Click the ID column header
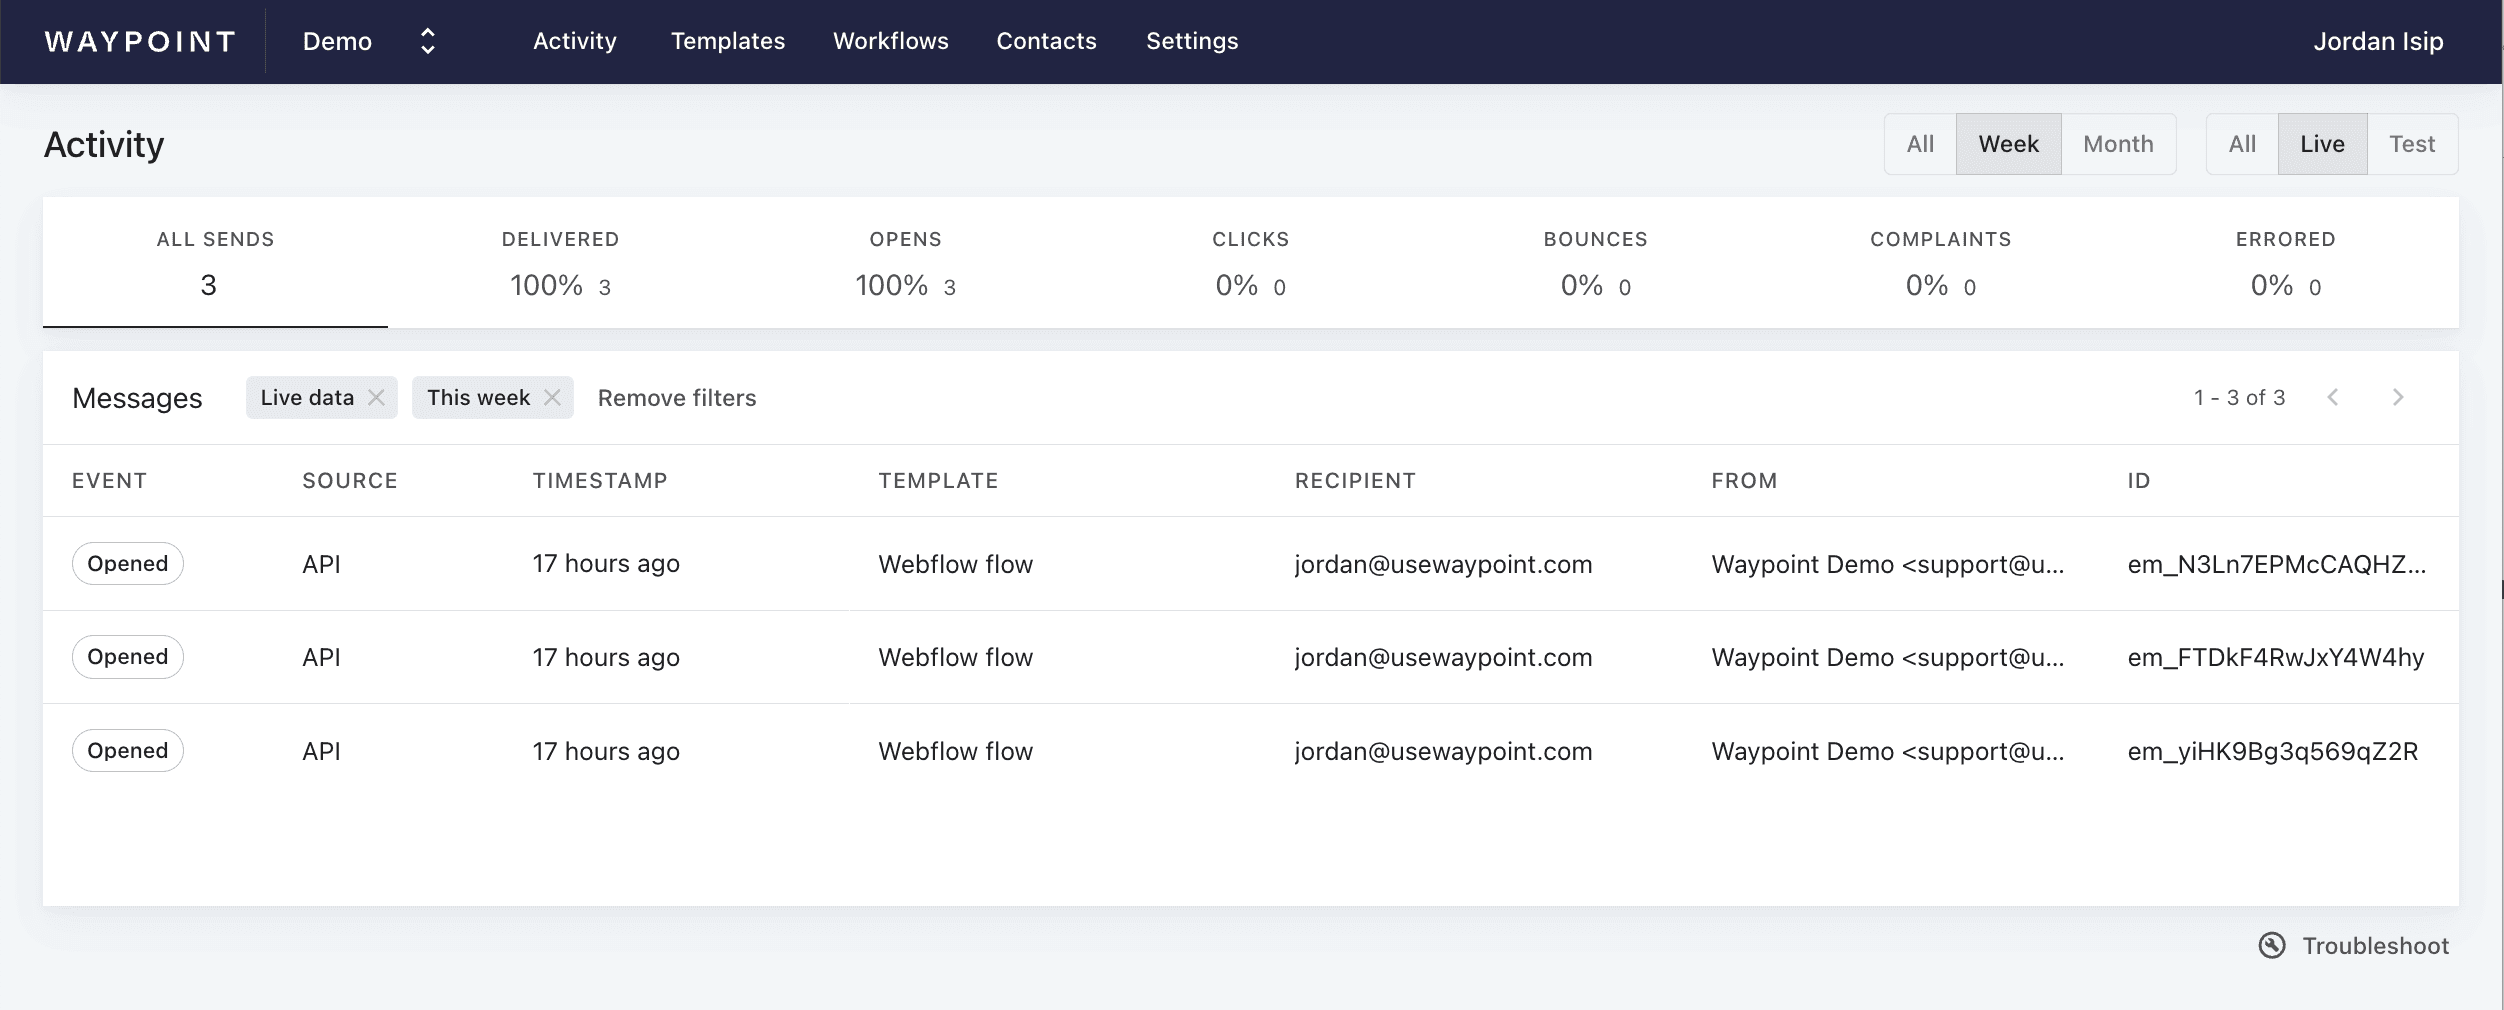This screenshot has width=2504, height=1010. tap(2139, 481)
